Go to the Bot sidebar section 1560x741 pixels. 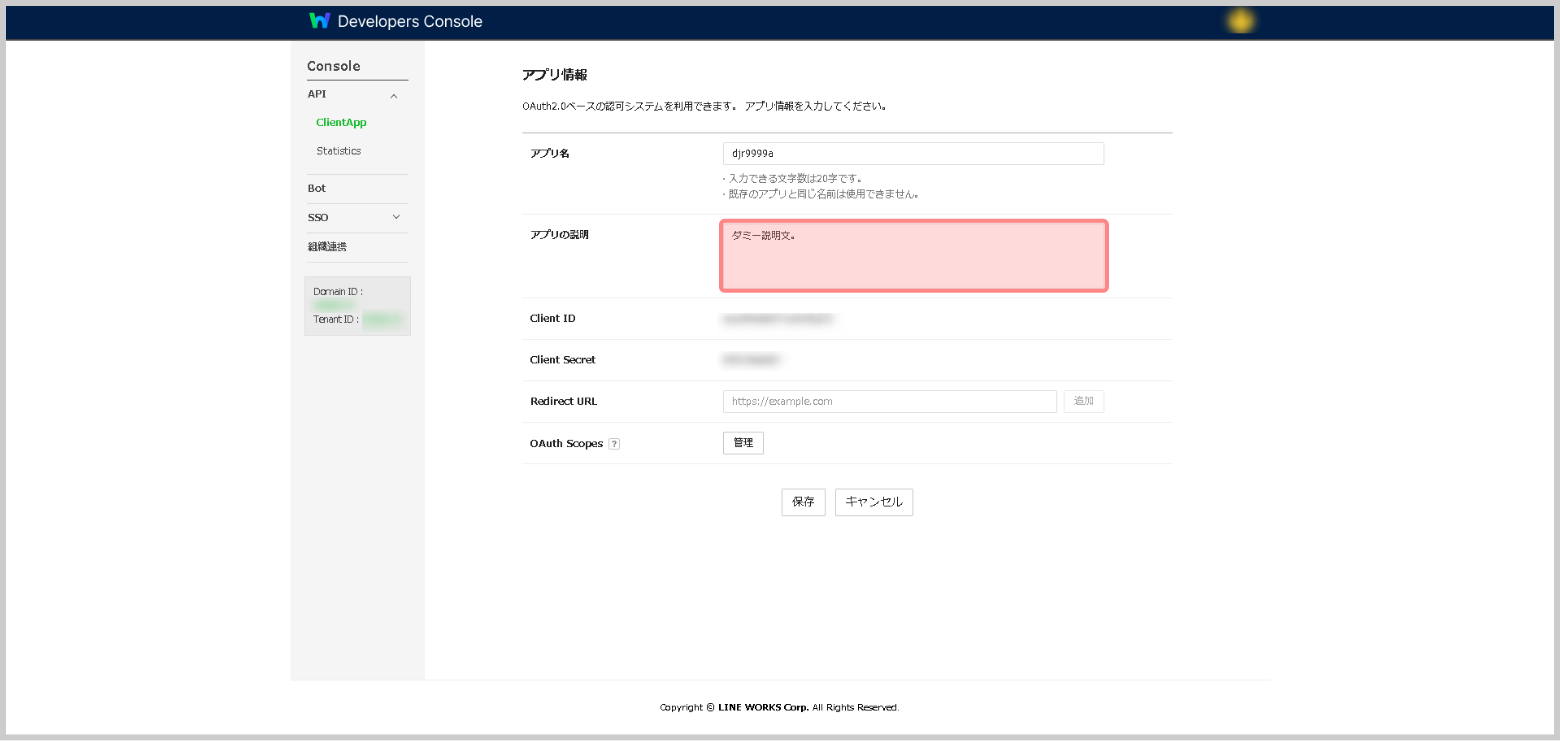pyautogui.click(x=317, y=188)
